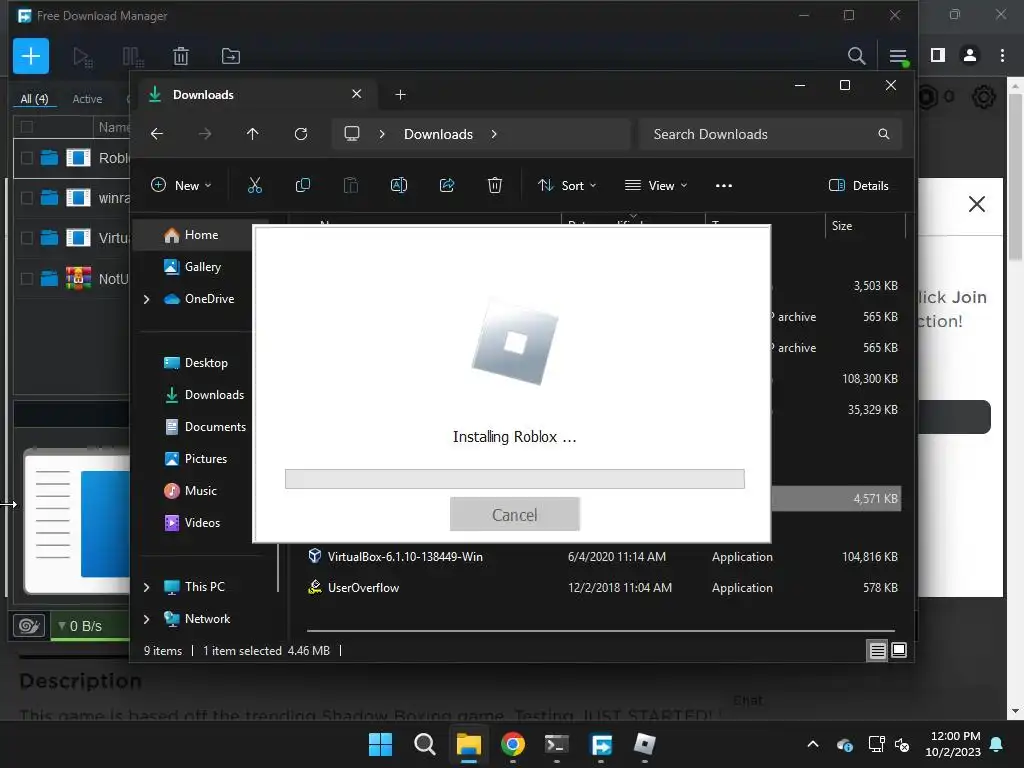
Task: Click the Size column header
Action: 865,226
